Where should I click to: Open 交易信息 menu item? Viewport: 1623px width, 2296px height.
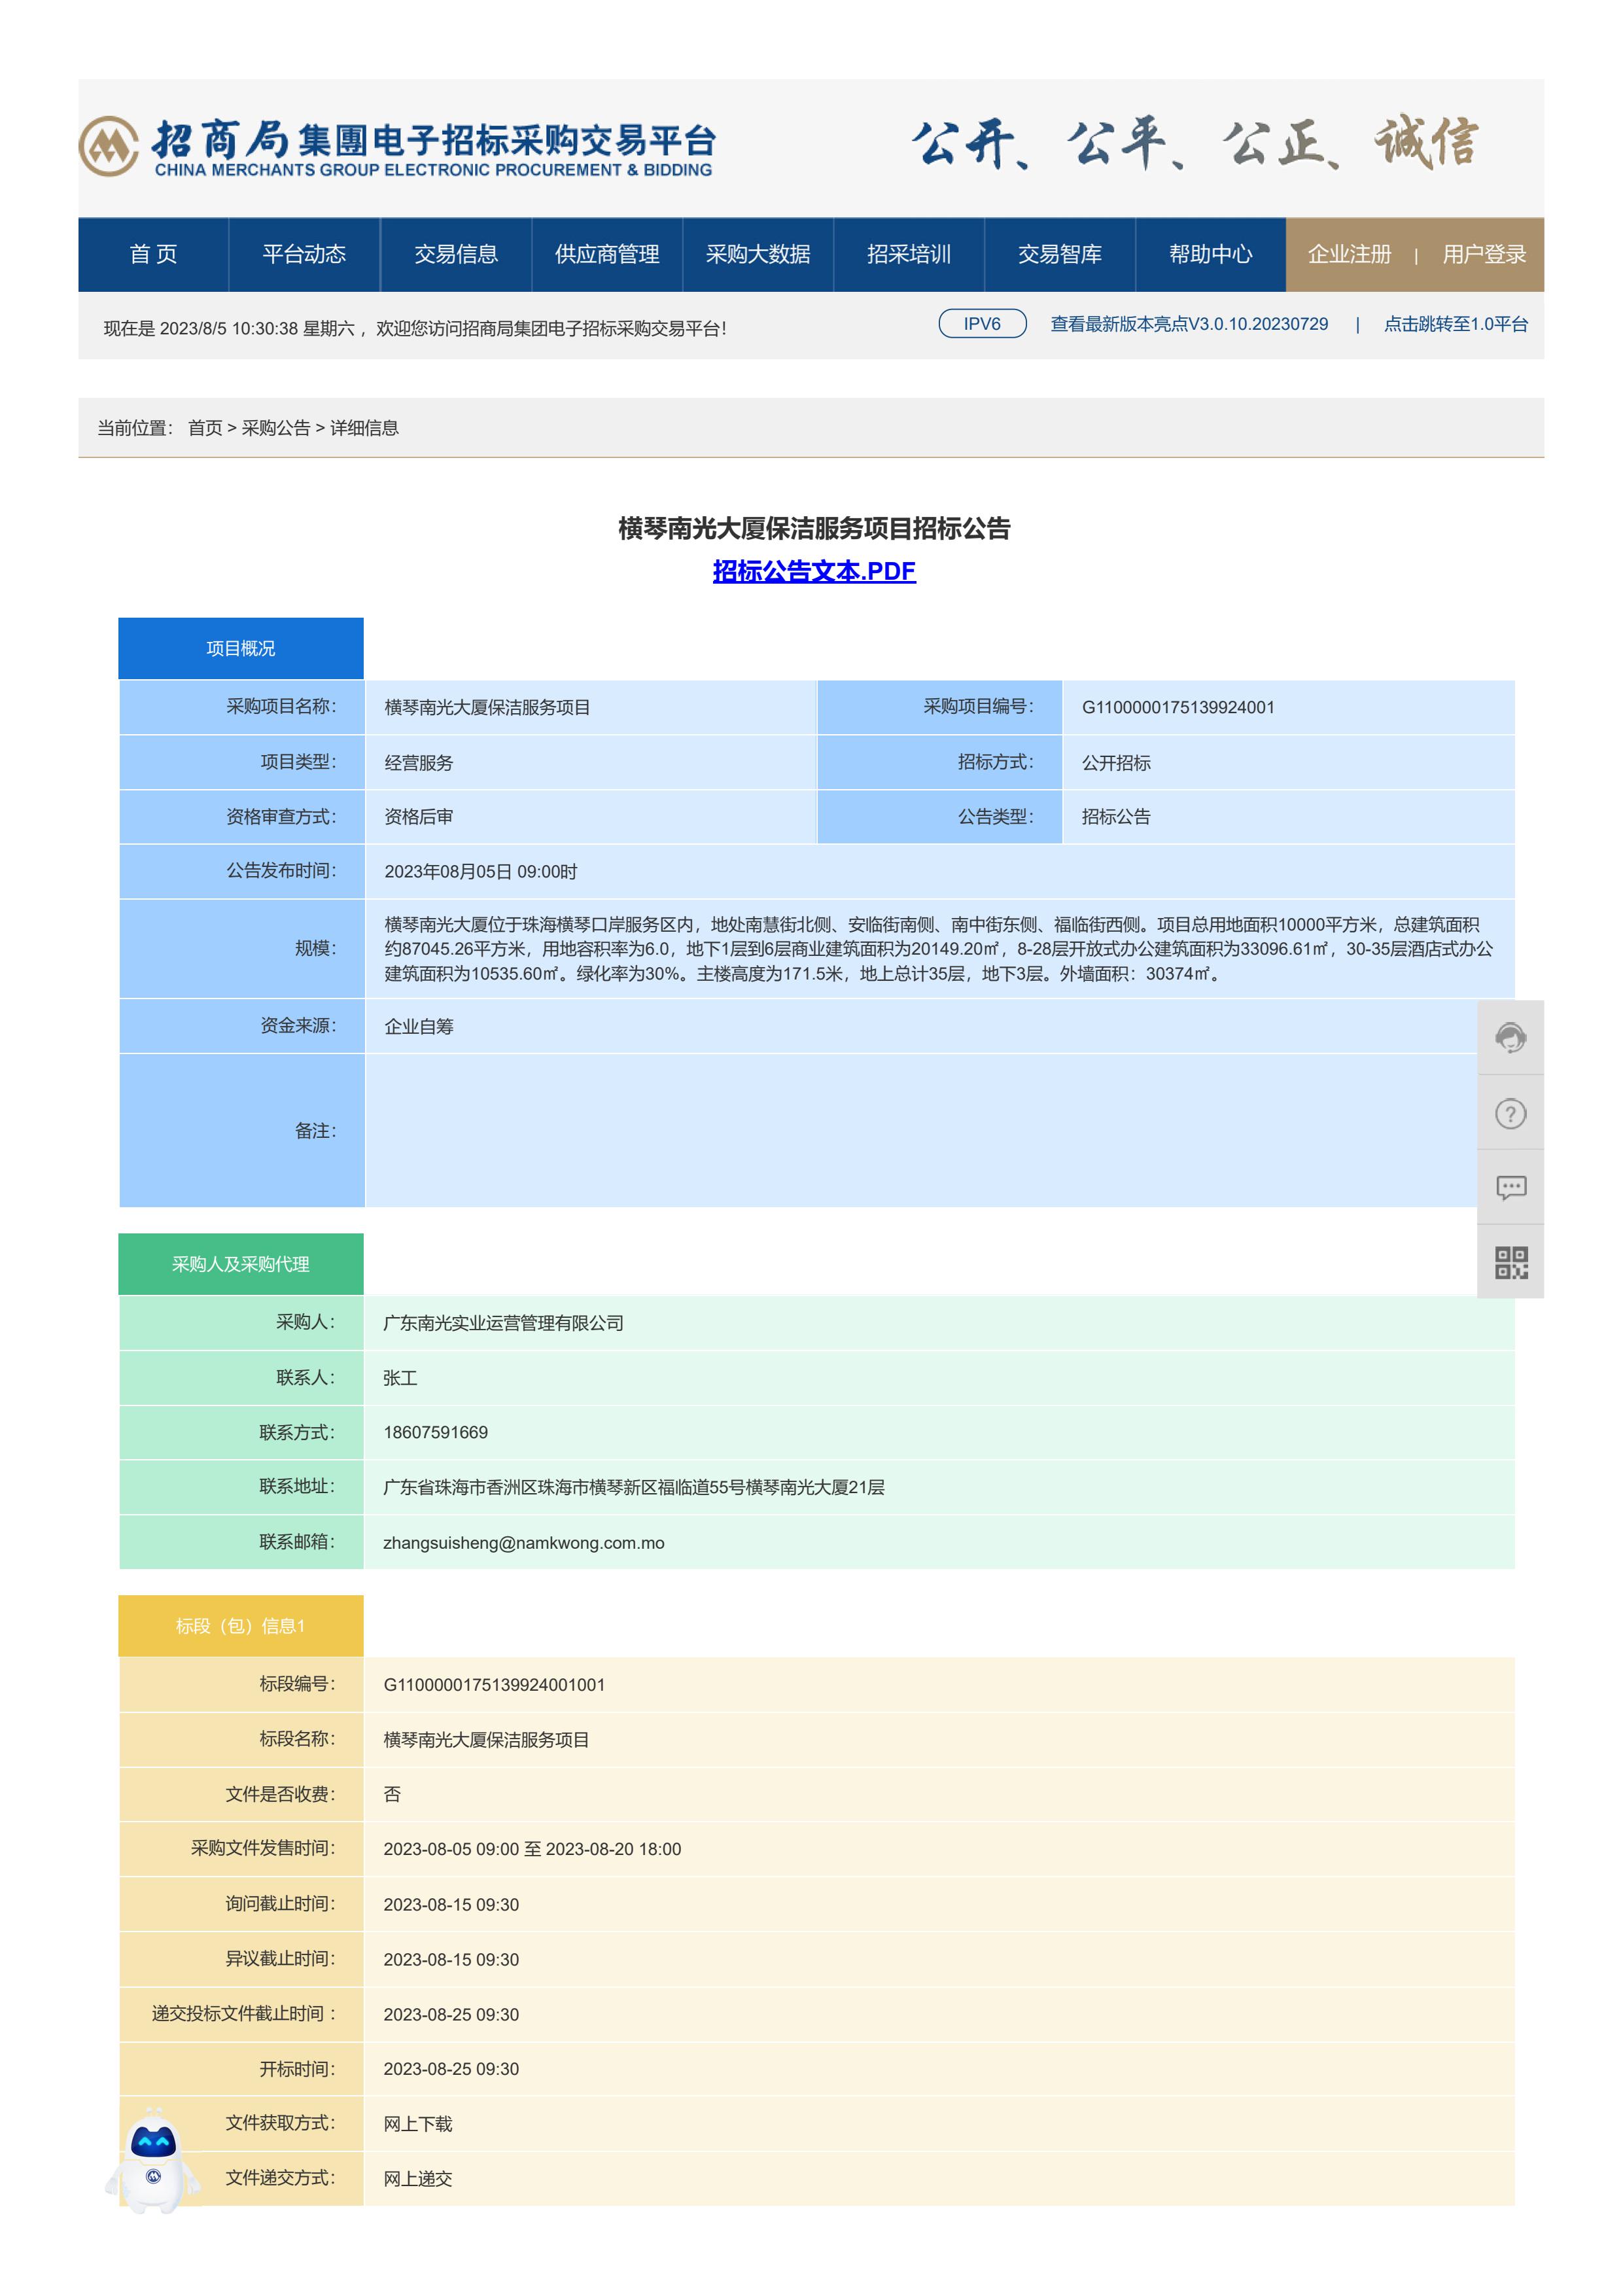click(x=456, y=254)
